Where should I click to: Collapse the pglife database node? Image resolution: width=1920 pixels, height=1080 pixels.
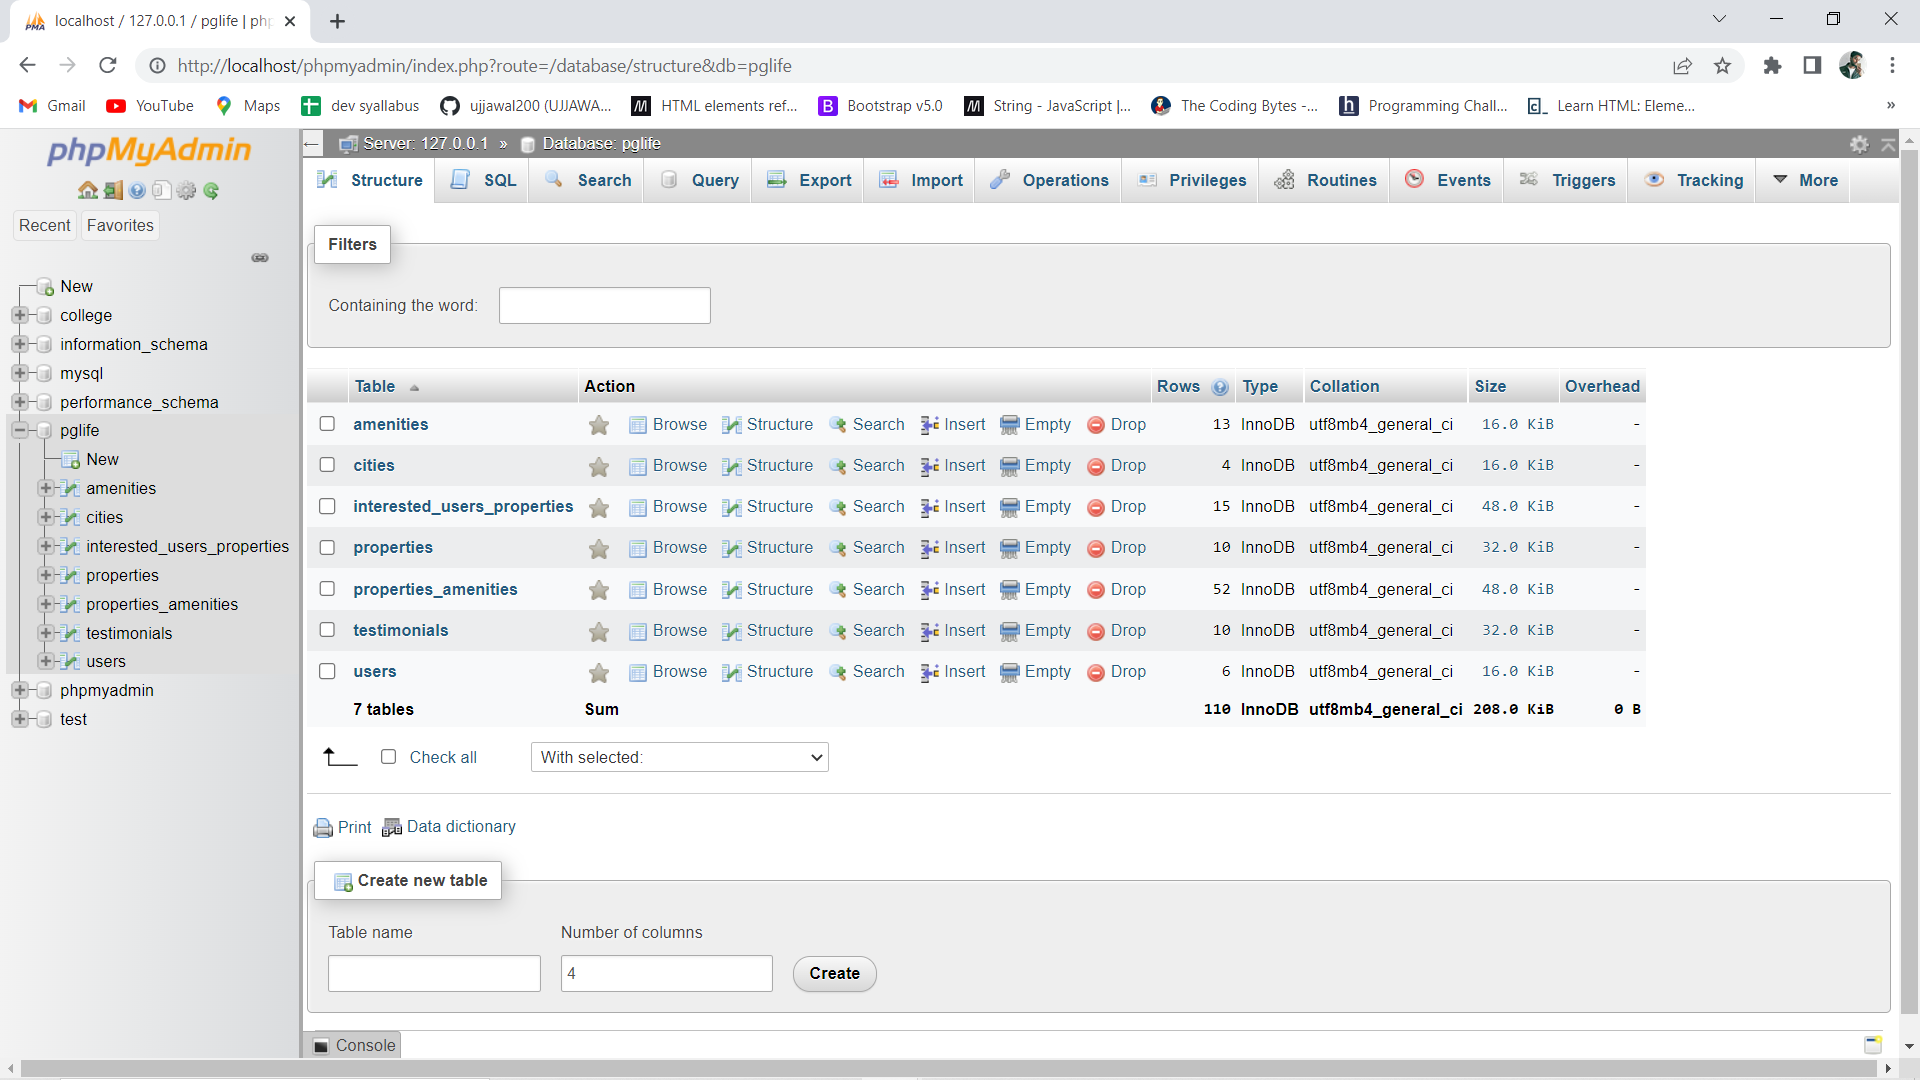(19, 431)
